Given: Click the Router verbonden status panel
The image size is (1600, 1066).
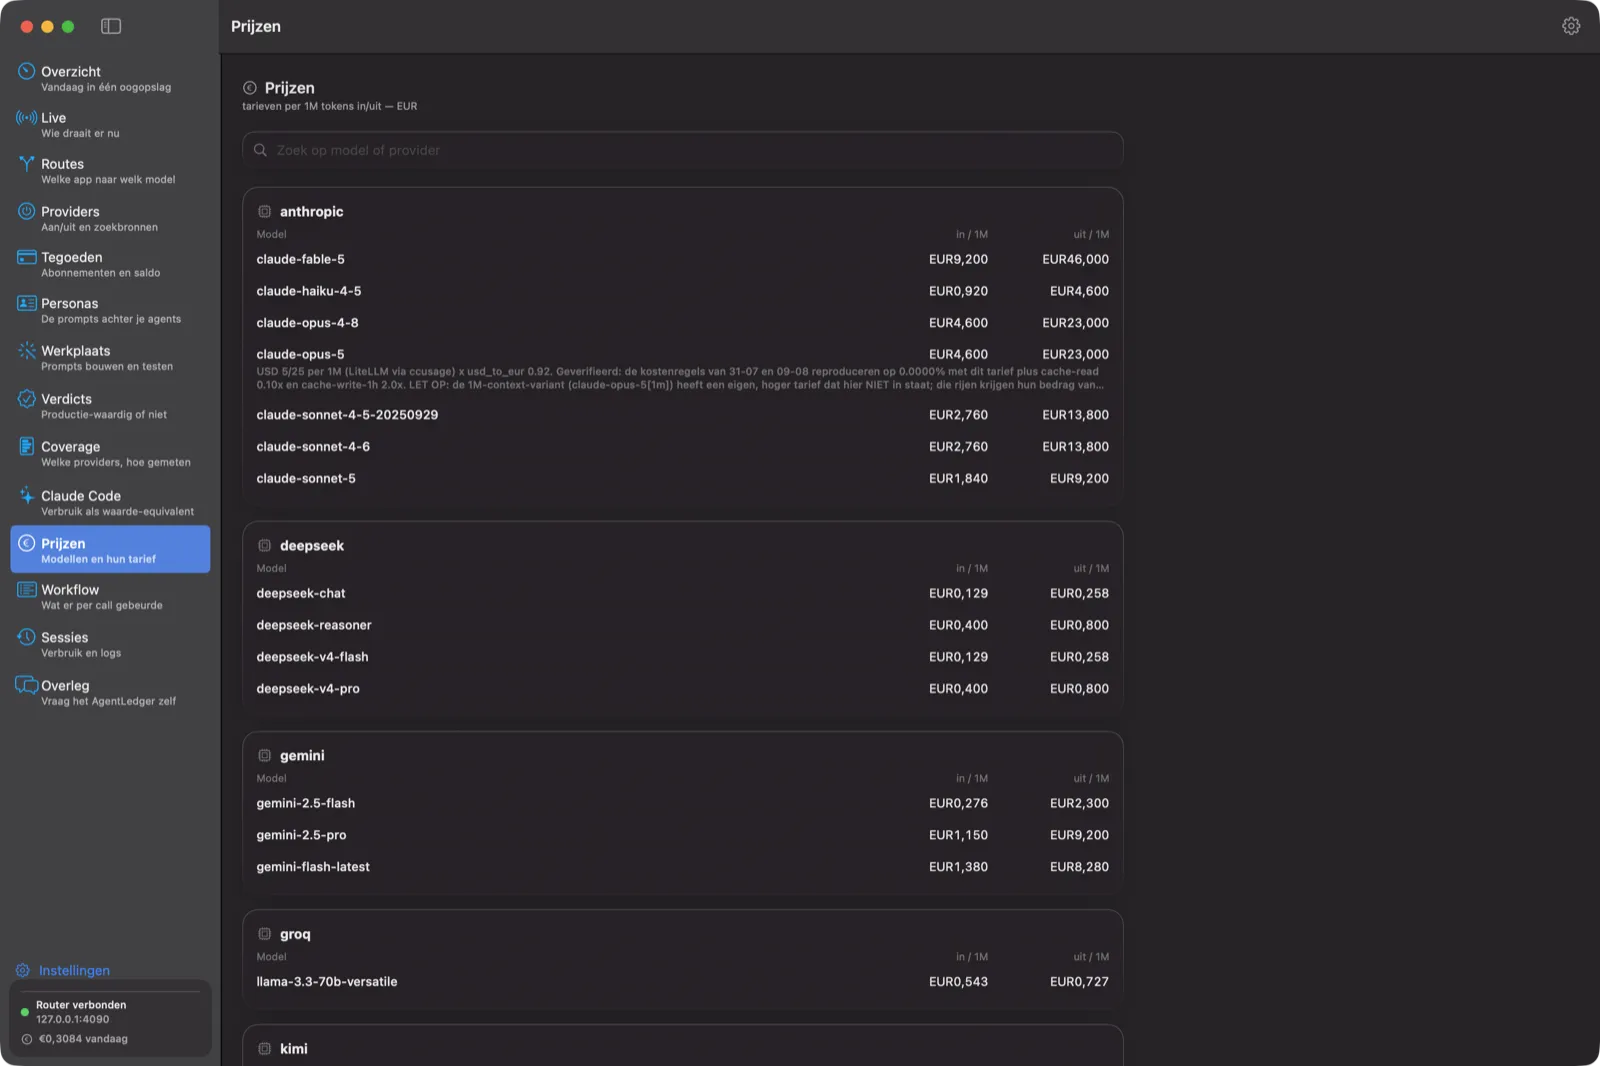Looking at the screenshot, I should coord(110,1018).
